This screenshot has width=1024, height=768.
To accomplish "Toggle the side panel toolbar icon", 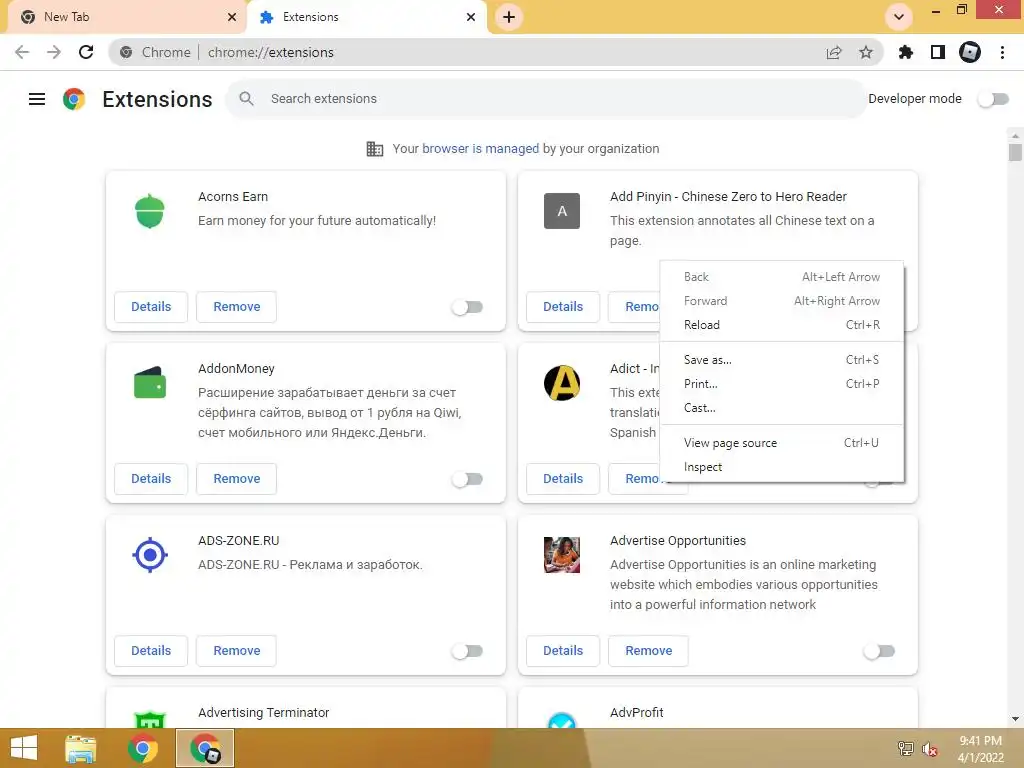I will (938, 52).
